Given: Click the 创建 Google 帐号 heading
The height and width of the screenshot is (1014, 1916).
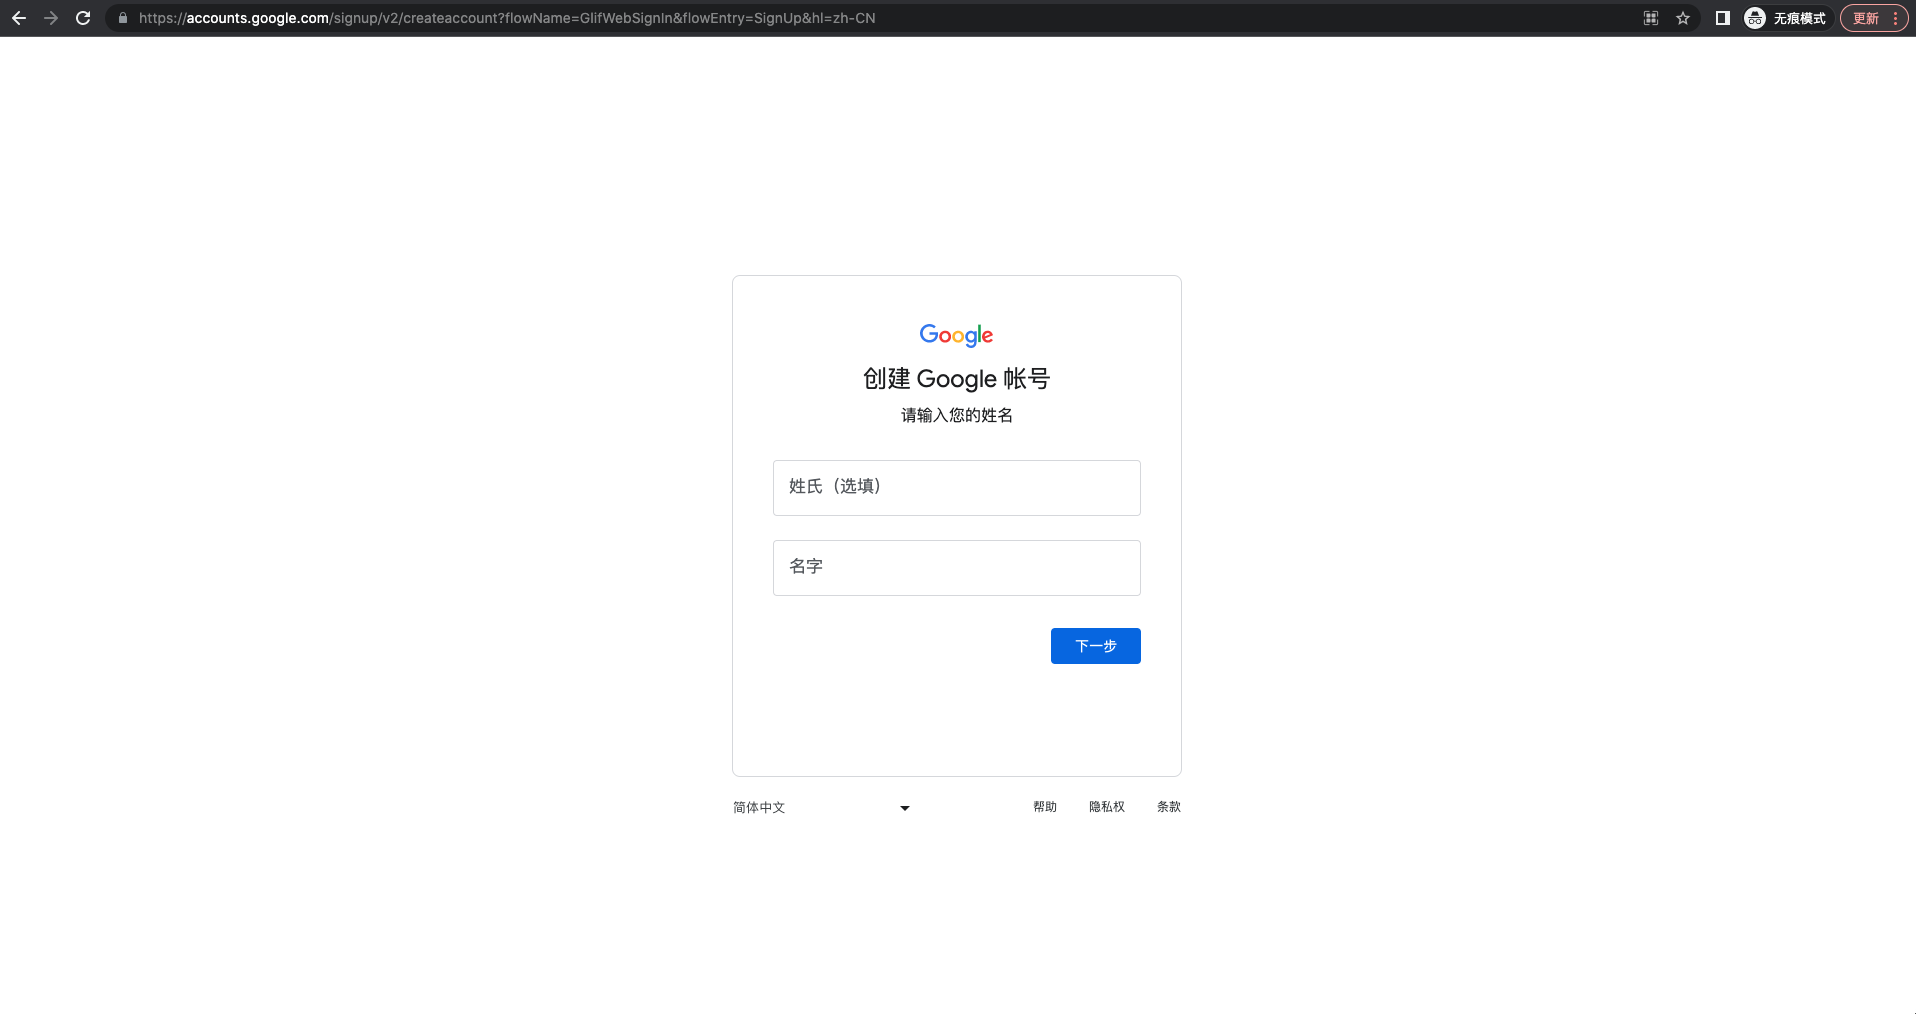Looking at the screenshot, I should [x=956, y=379].
